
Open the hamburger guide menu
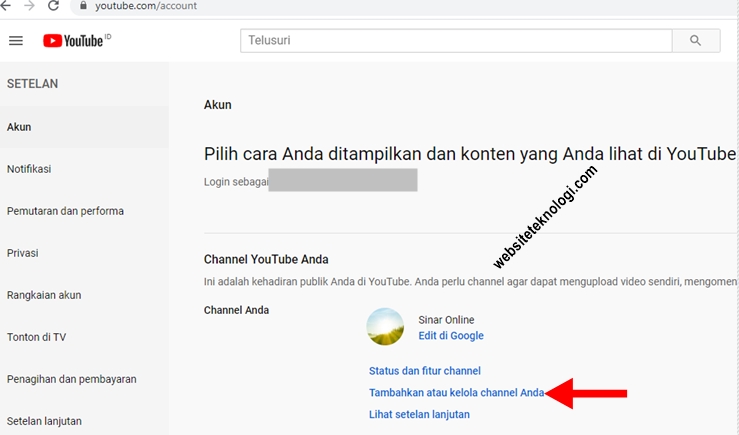(x=16, y=41)
